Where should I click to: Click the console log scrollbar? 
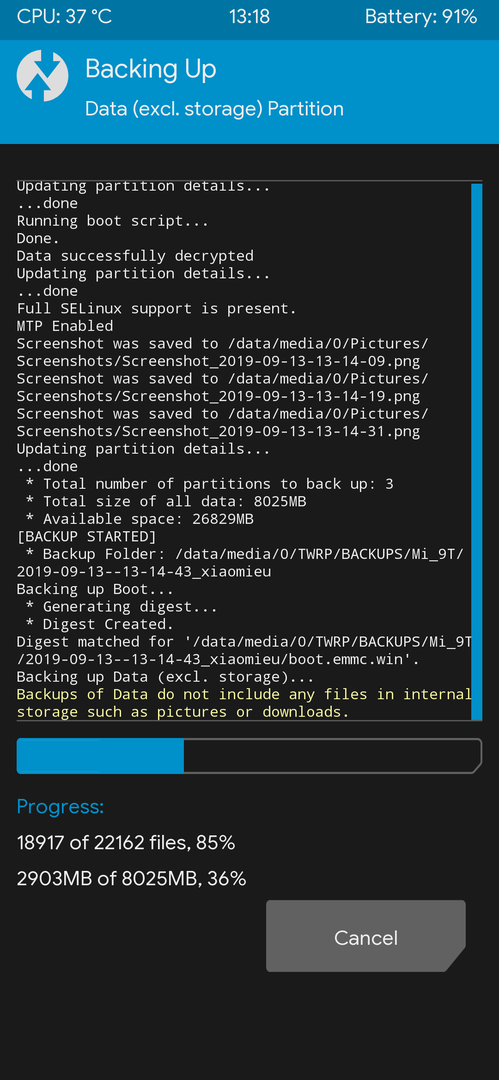pos(477,451)
